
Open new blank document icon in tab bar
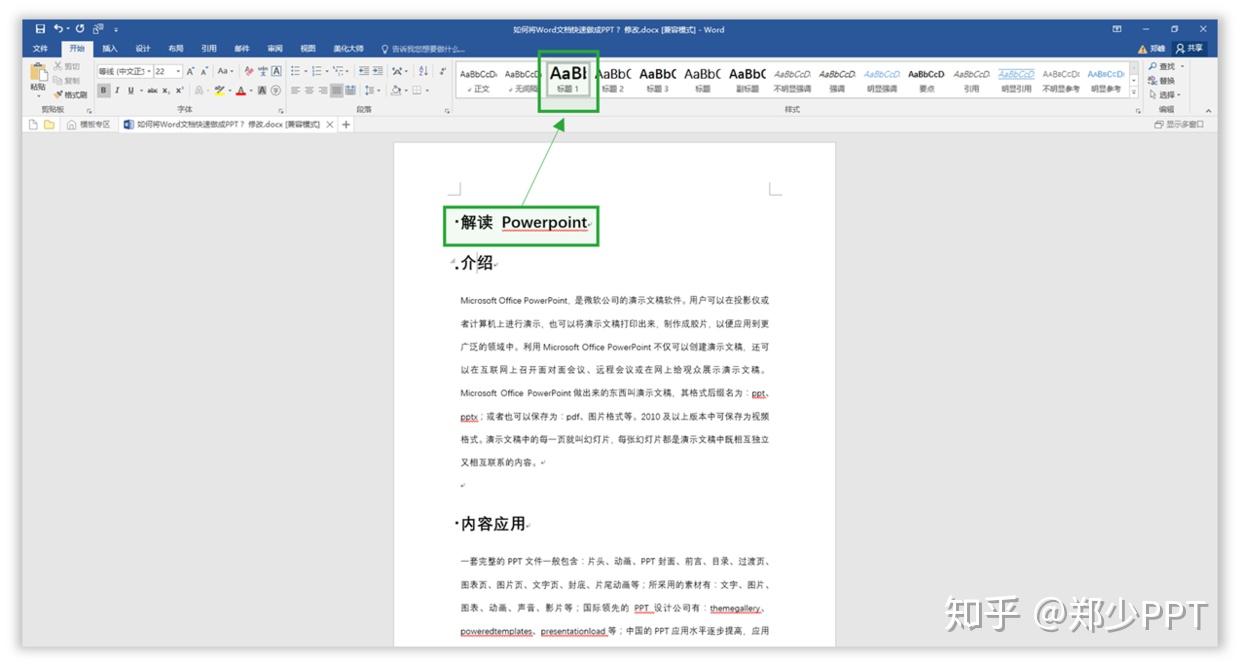click(33, 125)
